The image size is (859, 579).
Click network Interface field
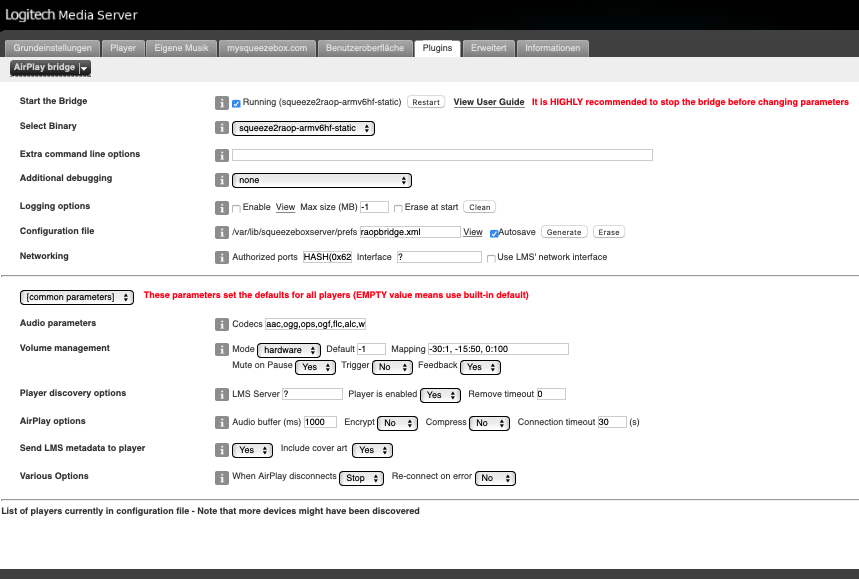point(439,257)
